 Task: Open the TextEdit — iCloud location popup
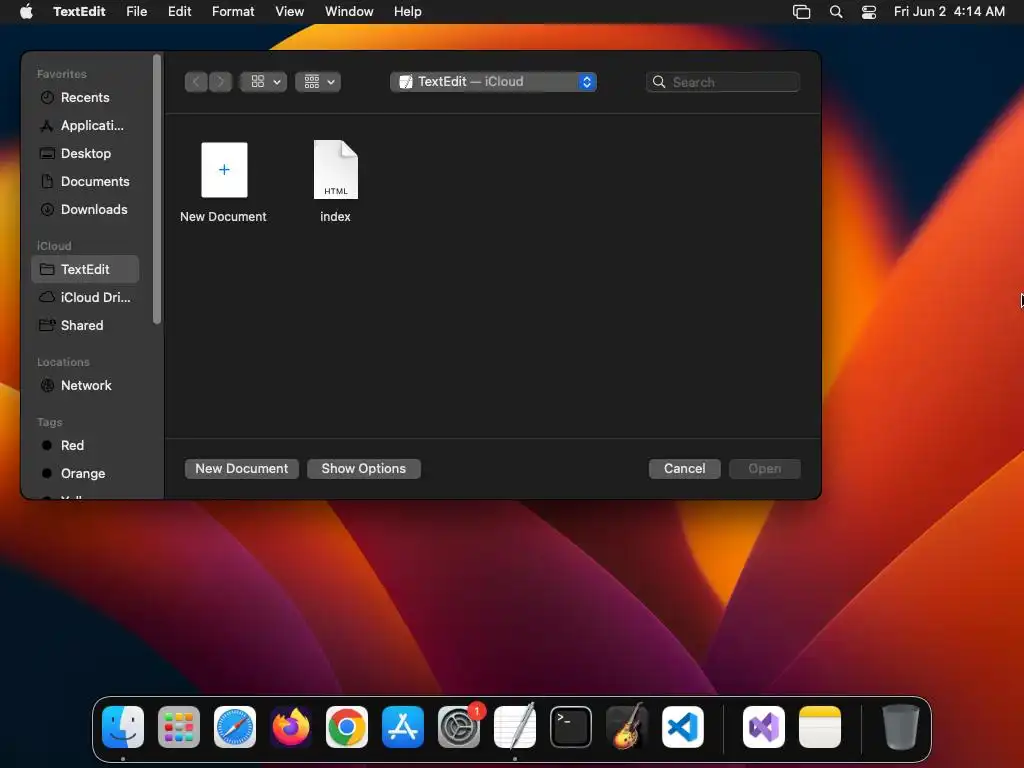coord(493,82)
